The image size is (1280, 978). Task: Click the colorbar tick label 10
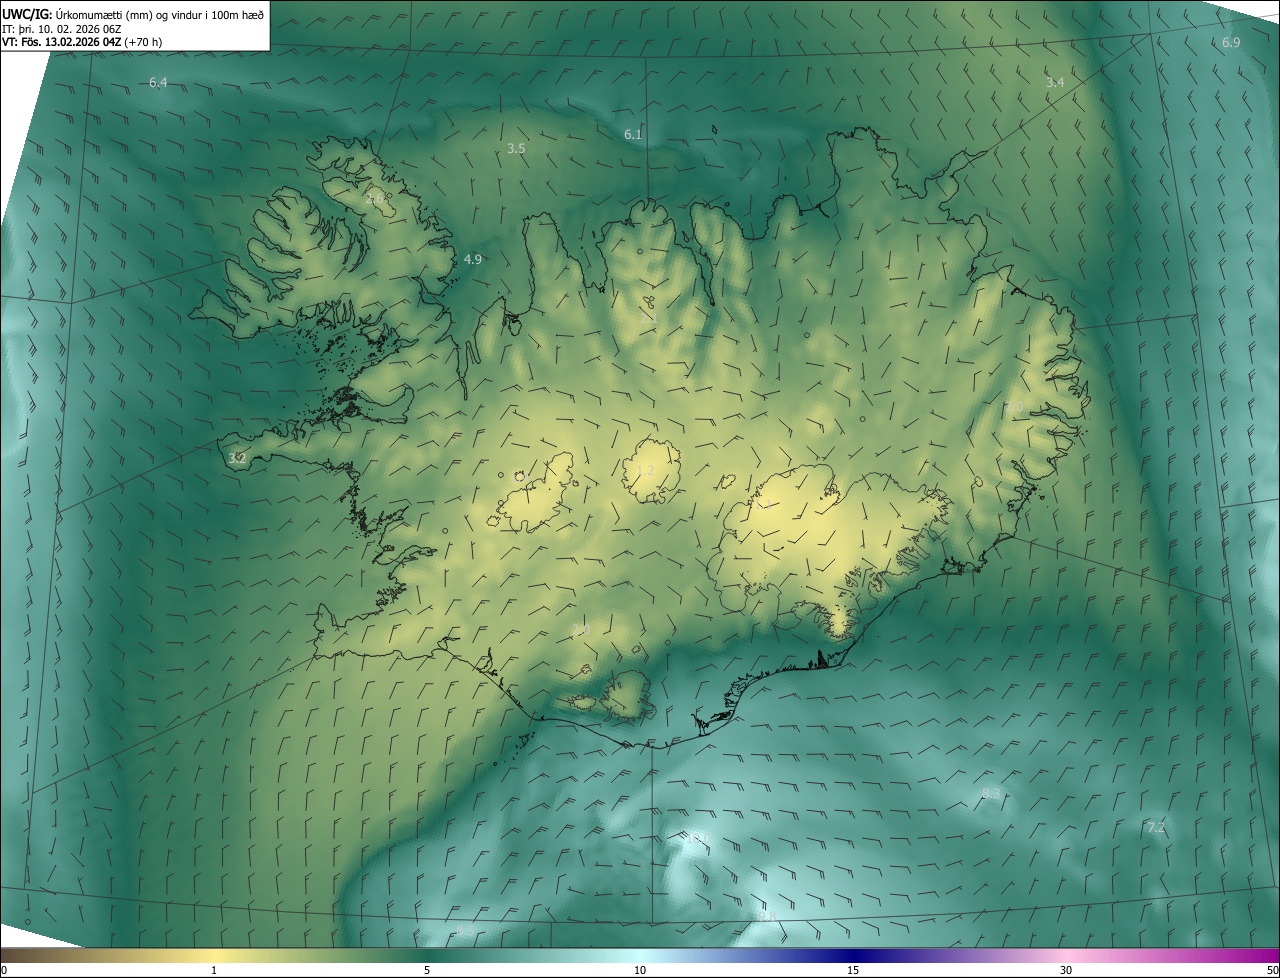[640, 970]
